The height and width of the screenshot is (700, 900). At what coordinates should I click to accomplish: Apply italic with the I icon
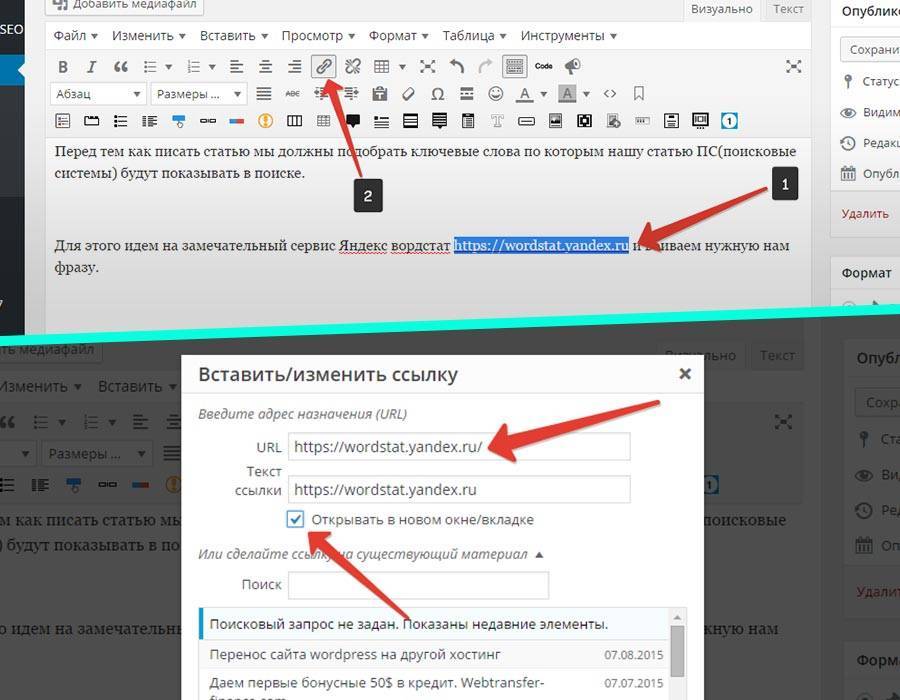click(x=91, y=67)
